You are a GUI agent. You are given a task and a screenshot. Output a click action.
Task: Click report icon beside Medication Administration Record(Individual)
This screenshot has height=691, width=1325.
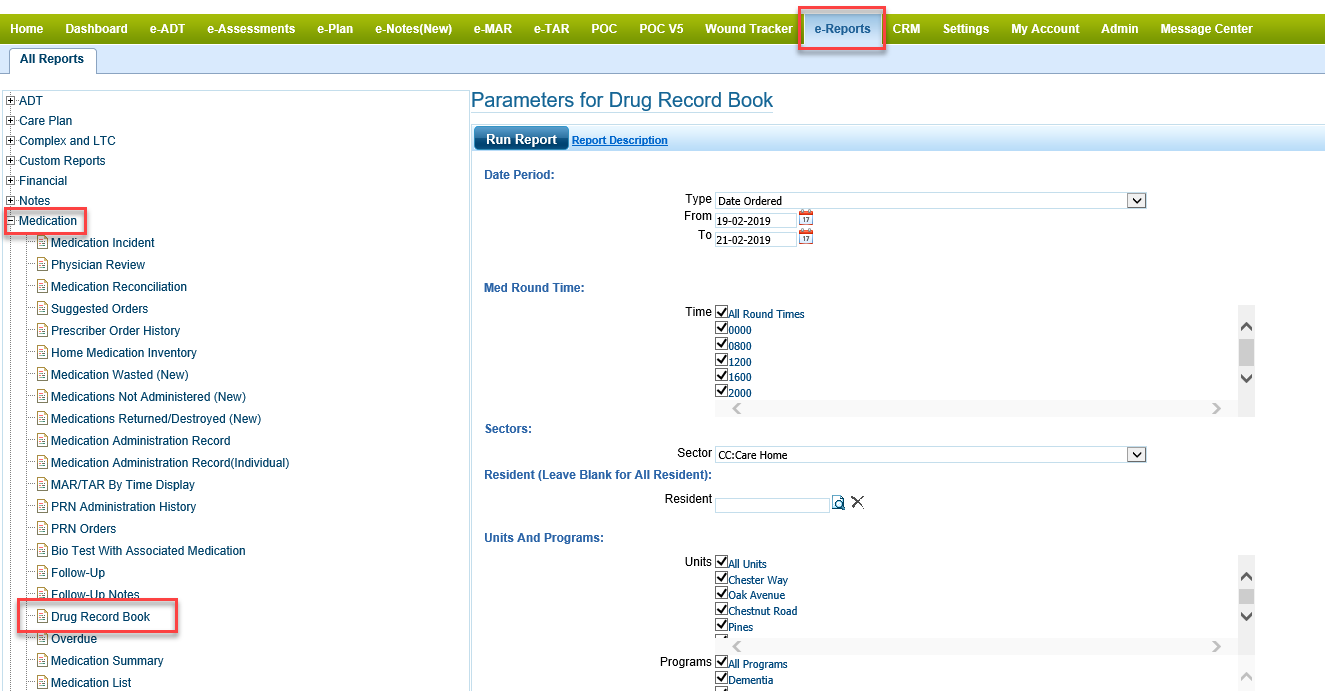click(x=42, y=462)
